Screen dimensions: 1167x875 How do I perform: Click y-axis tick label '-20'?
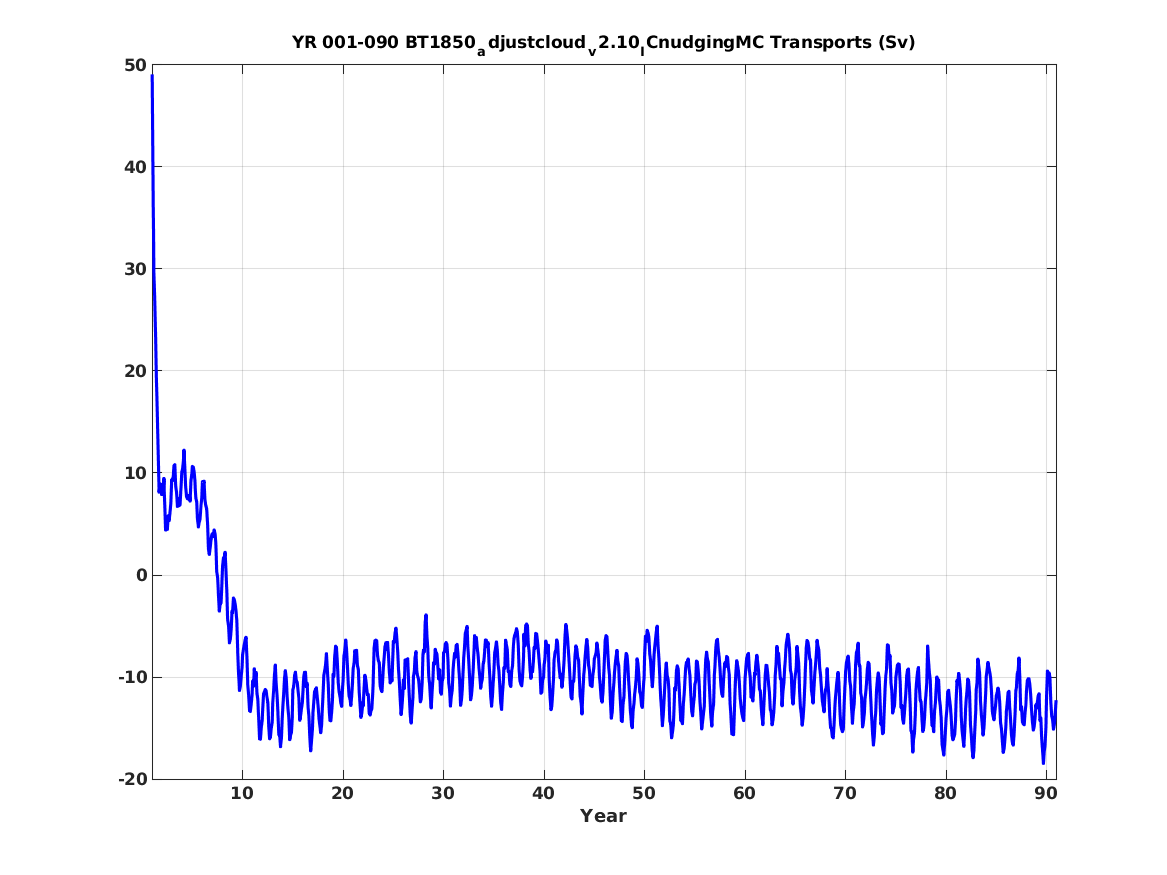click(x=132, y=779)
